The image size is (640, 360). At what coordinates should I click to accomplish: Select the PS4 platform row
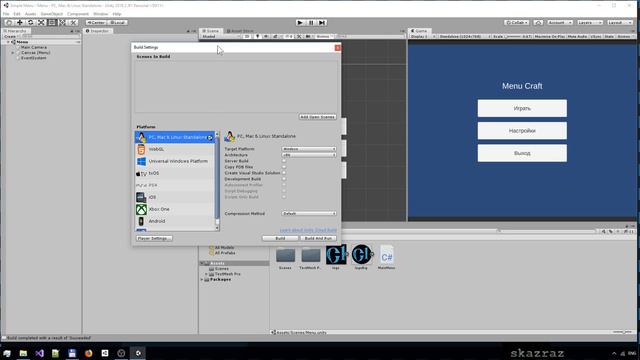pos(175,185)
